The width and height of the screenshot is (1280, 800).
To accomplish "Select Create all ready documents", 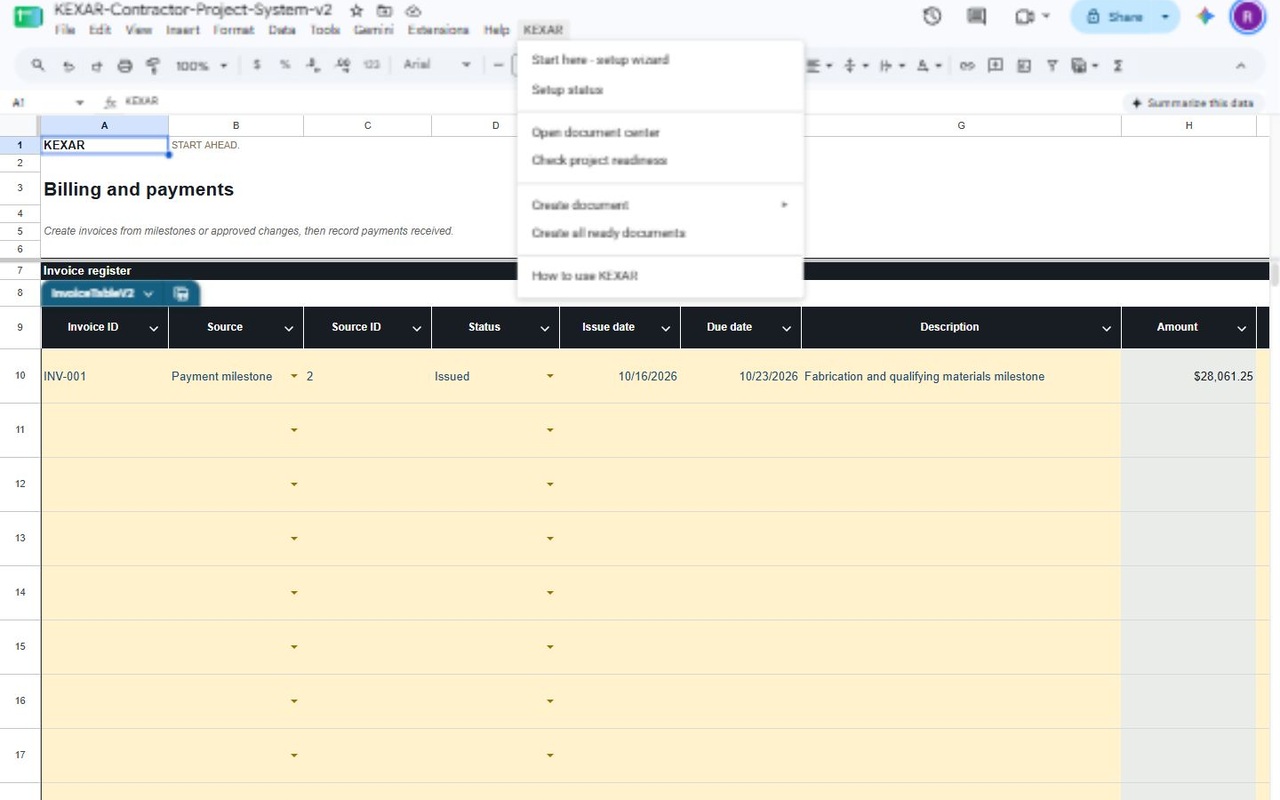I will [660, 233].
